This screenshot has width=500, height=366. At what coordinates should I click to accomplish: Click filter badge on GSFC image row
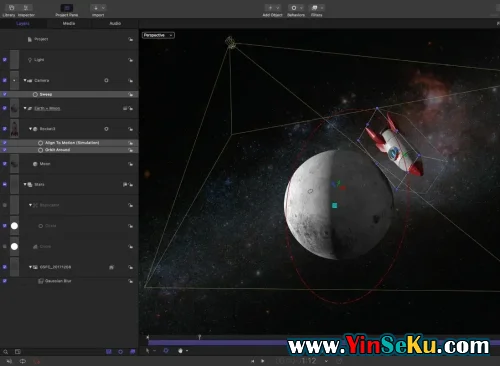111,267
